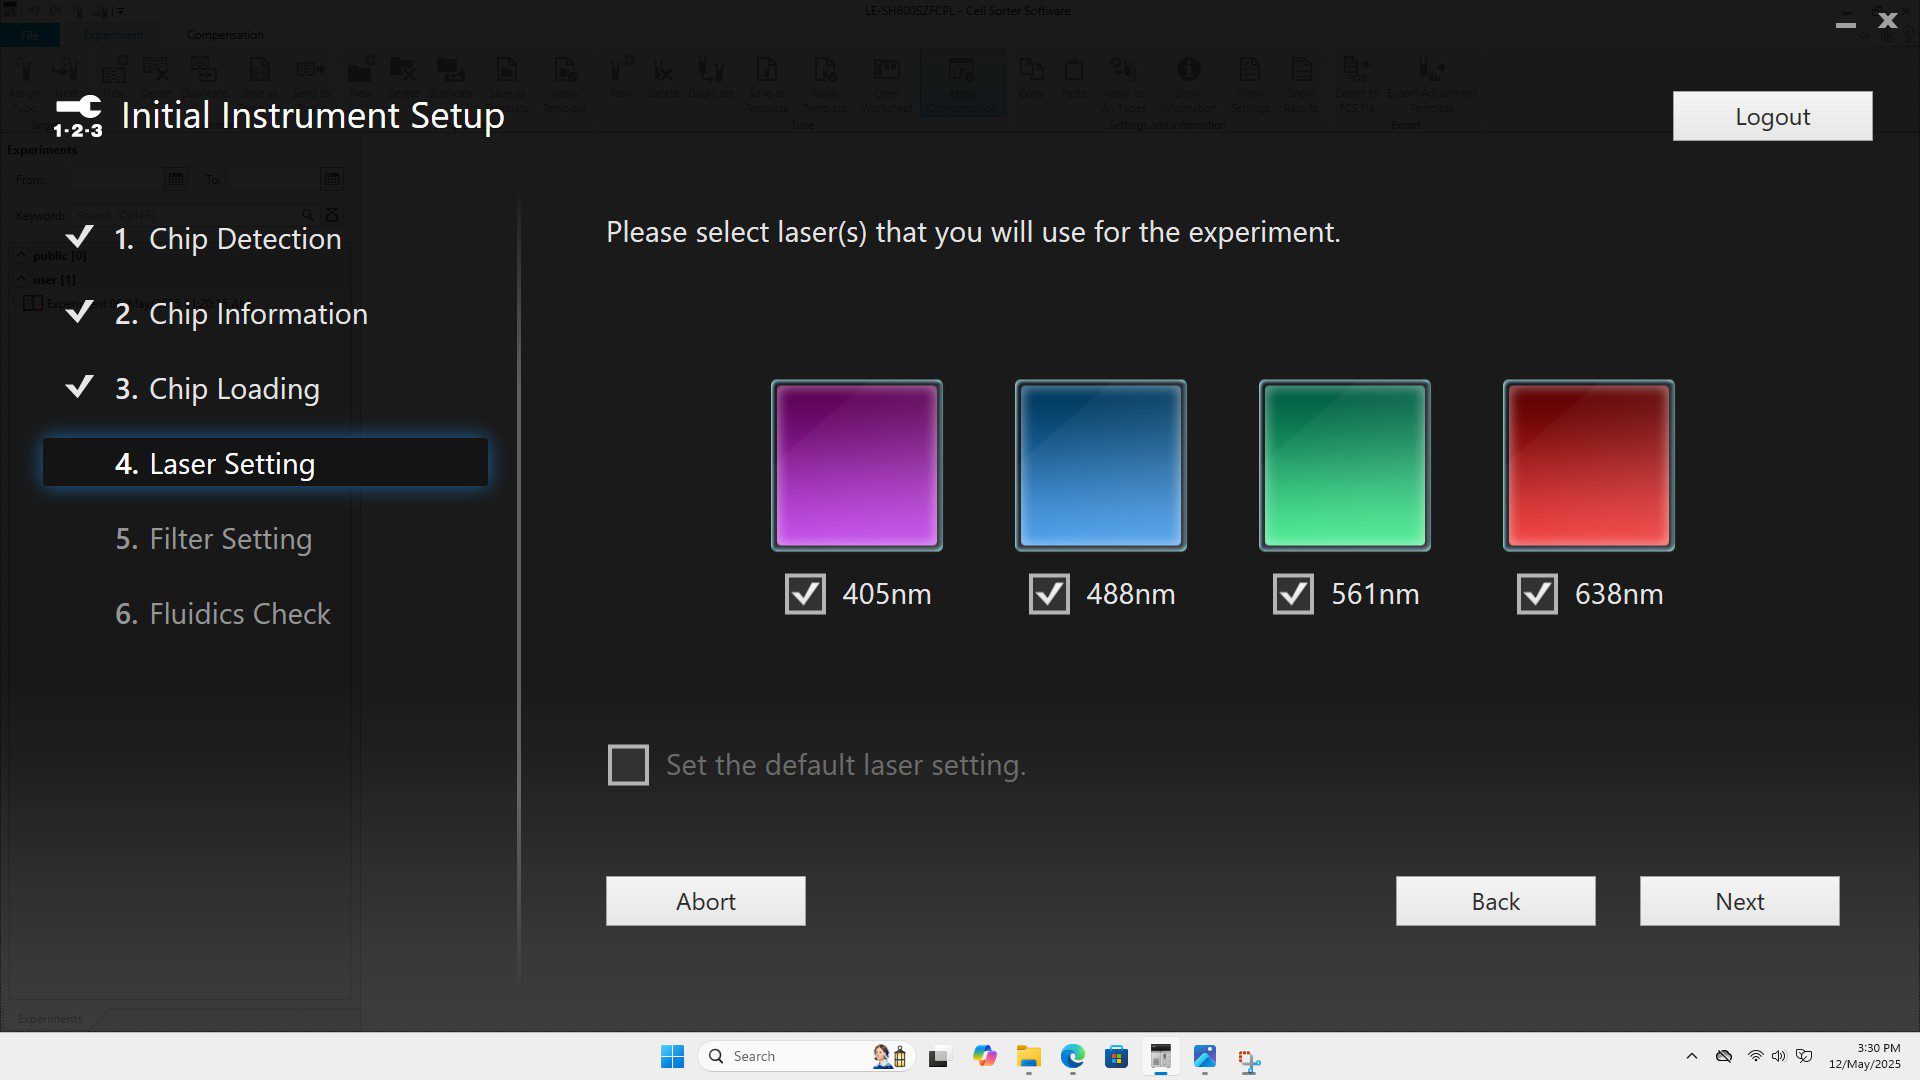Click the blue 488nm laser tile
This screenshot has width=1920, height=1080.
coord(1100,465)
